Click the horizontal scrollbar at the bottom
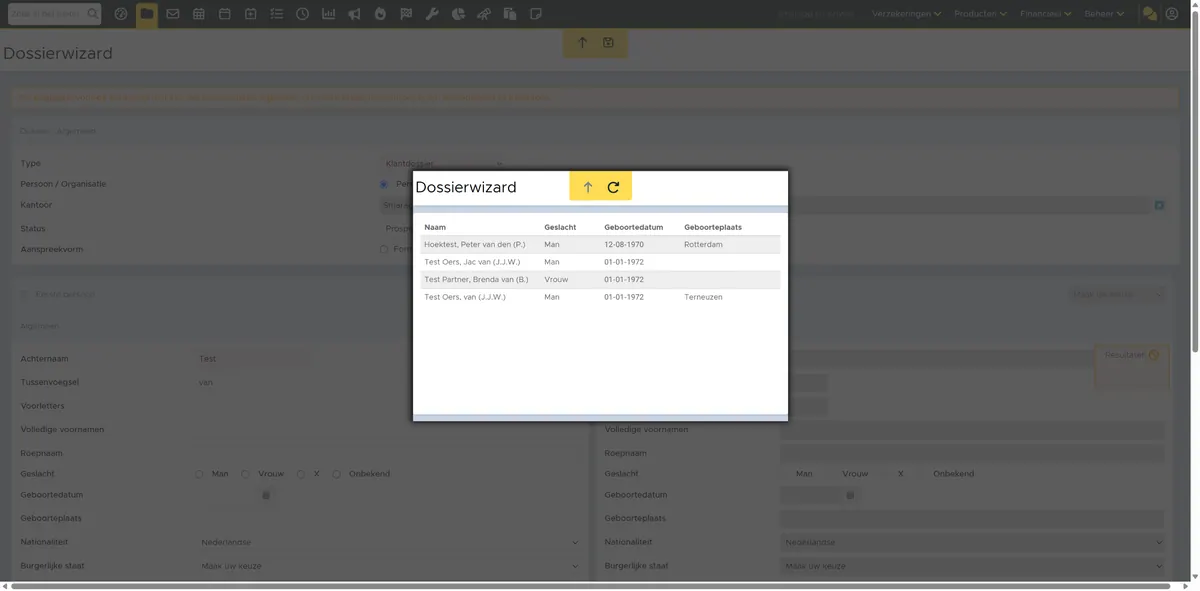 pyautogui.click(x=590, y=585)
